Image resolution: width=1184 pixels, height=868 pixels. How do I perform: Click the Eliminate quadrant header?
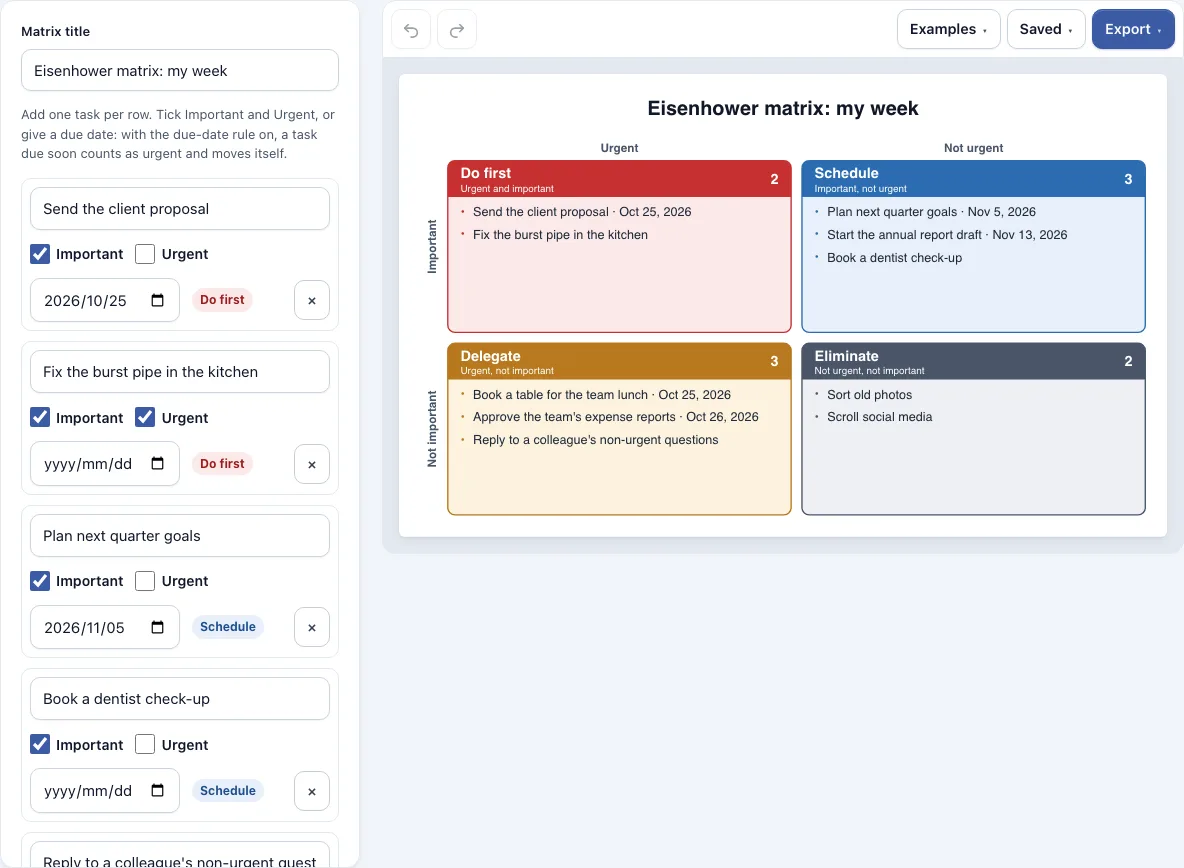coord(973,362)
